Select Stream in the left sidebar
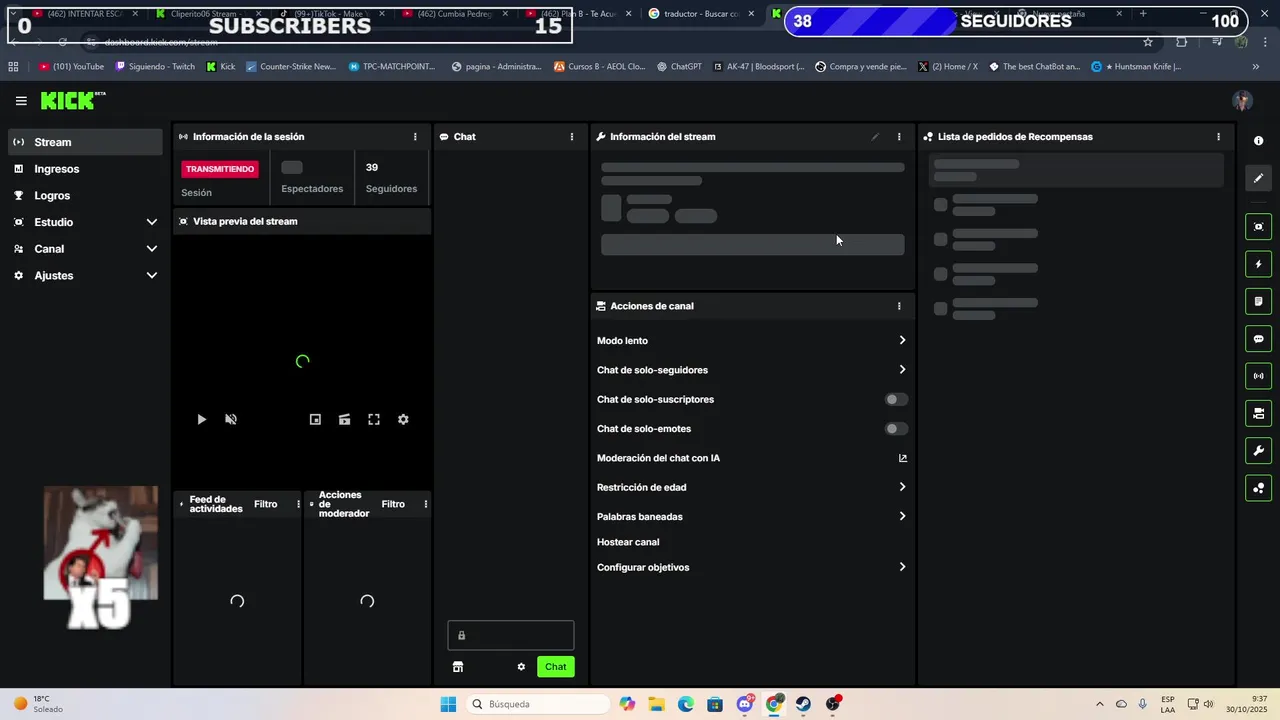Viewport: 1280px width, 720px height. point(86,142)
